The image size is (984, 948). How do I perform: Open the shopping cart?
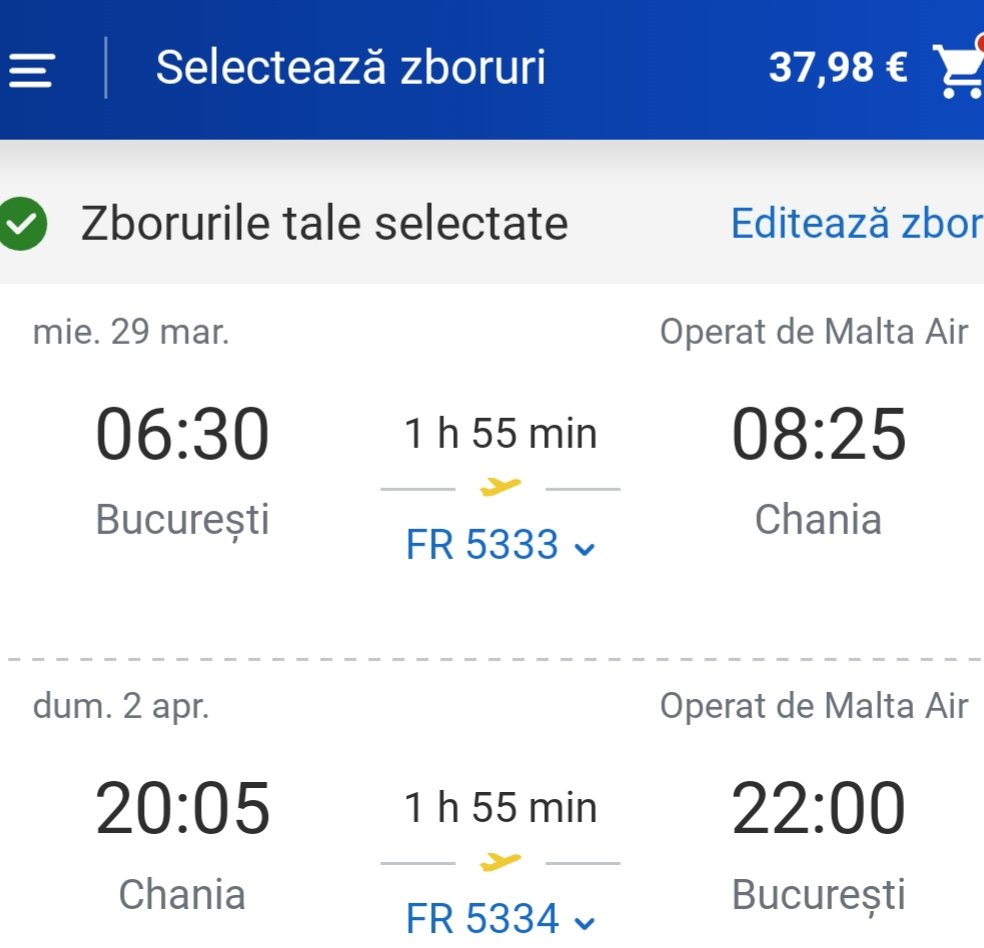click(x=958, y=69)
